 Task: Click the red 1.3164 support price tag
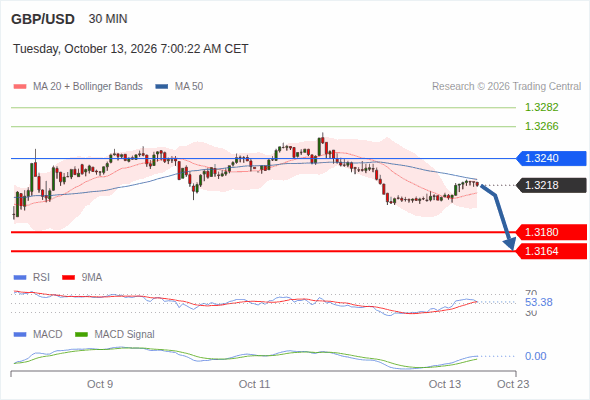(x=551, y=251)
